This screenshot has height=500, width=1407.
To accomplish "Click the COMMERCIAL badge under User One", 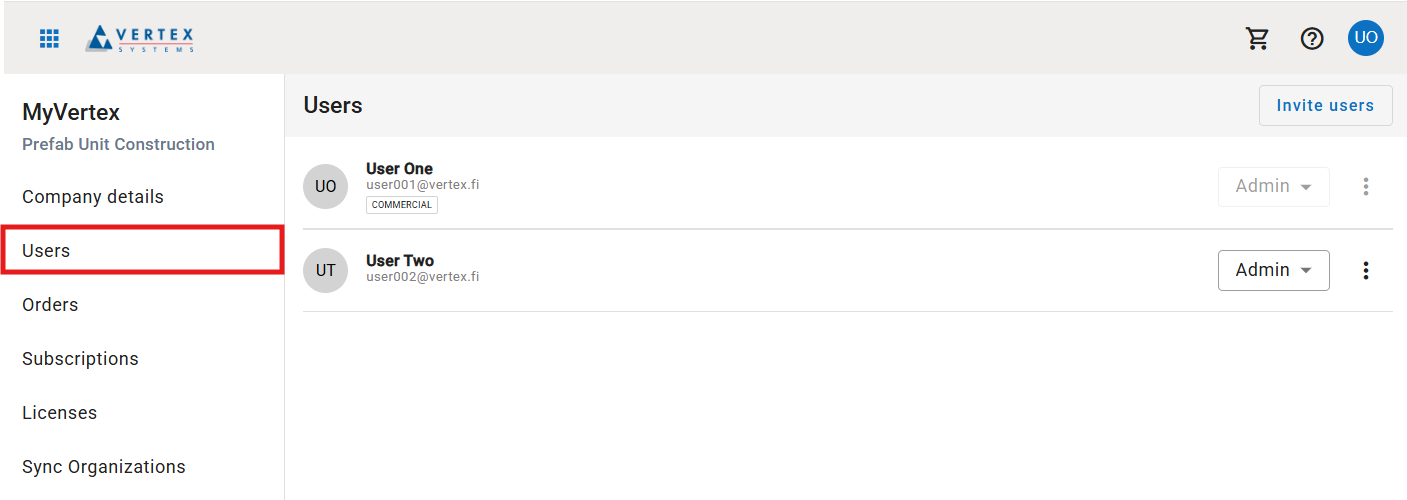I will tap(402, 205).
